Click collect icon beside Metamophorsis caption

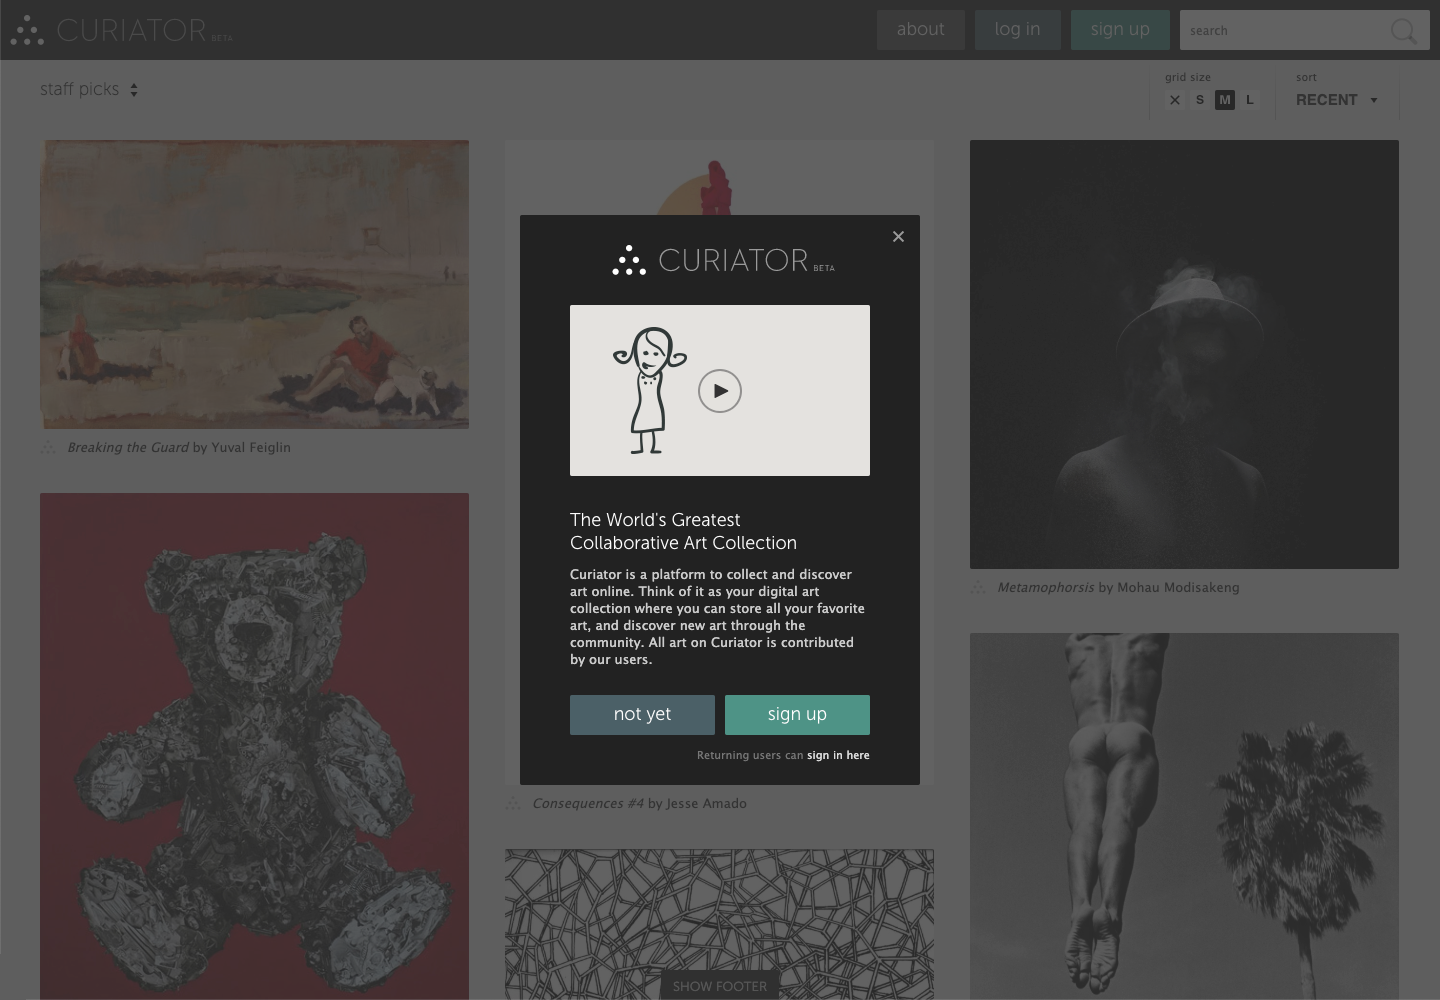[x=978, y=587]
